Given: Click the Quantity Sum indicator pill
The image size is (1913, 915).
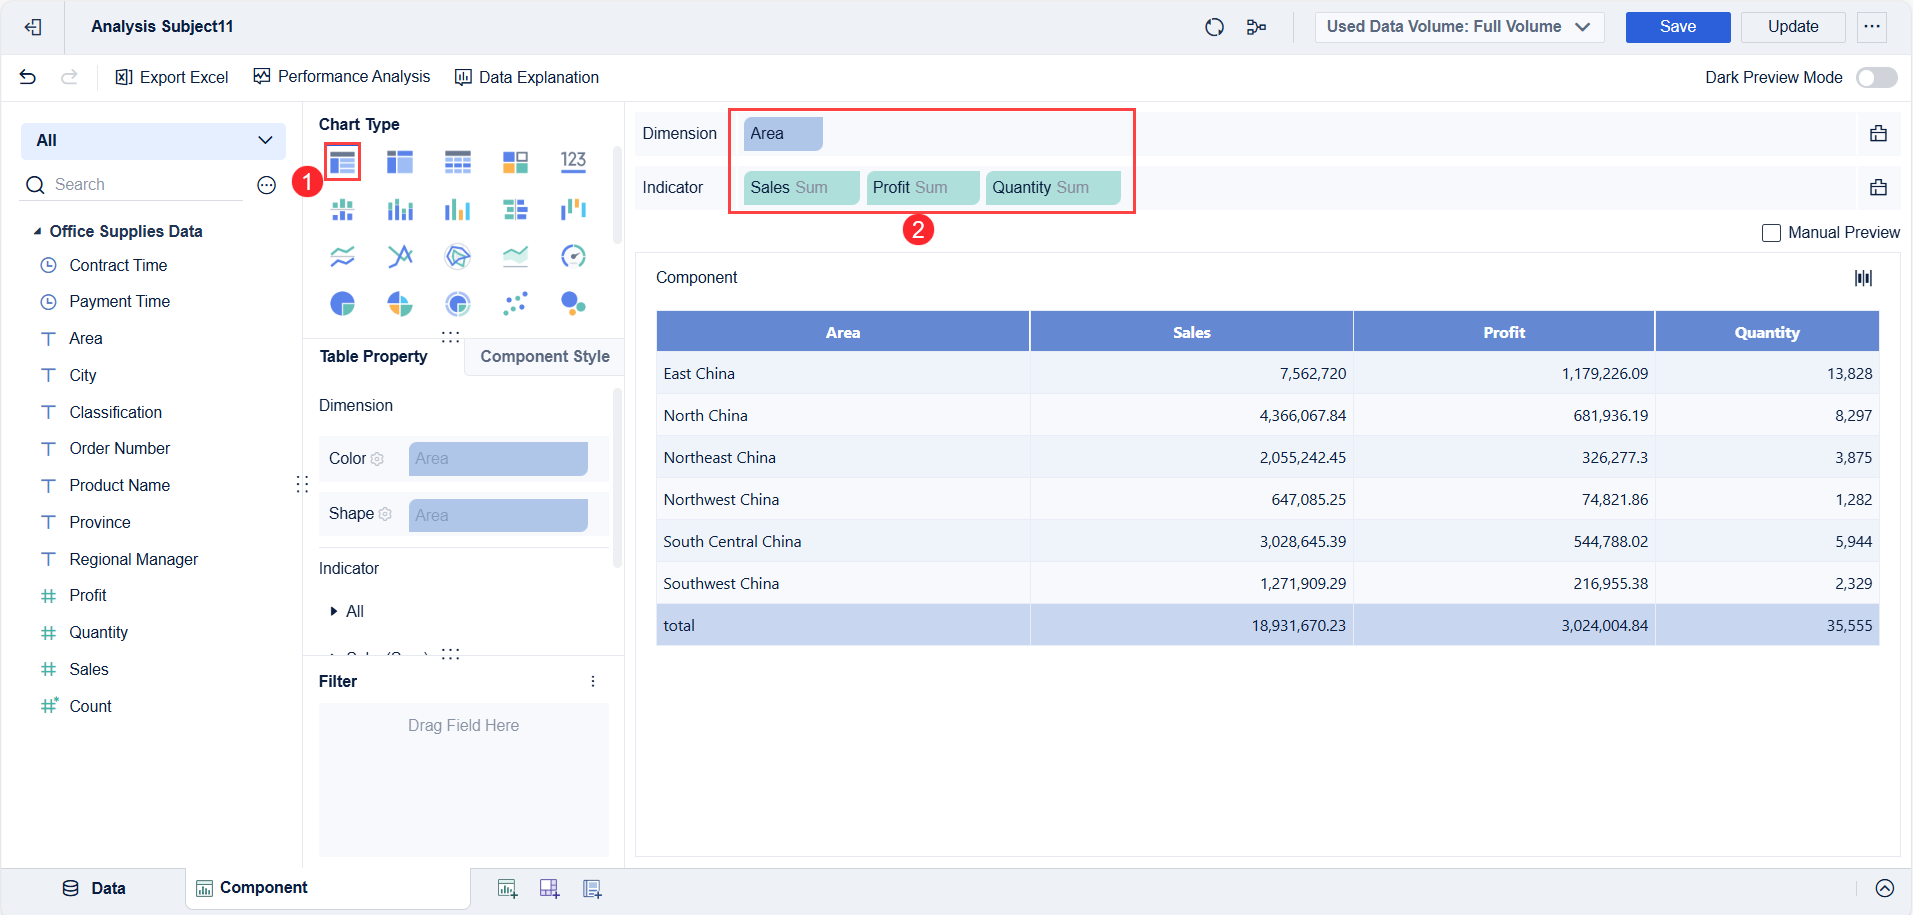Looking at the screenshot, I should (x=1053, y=188).
